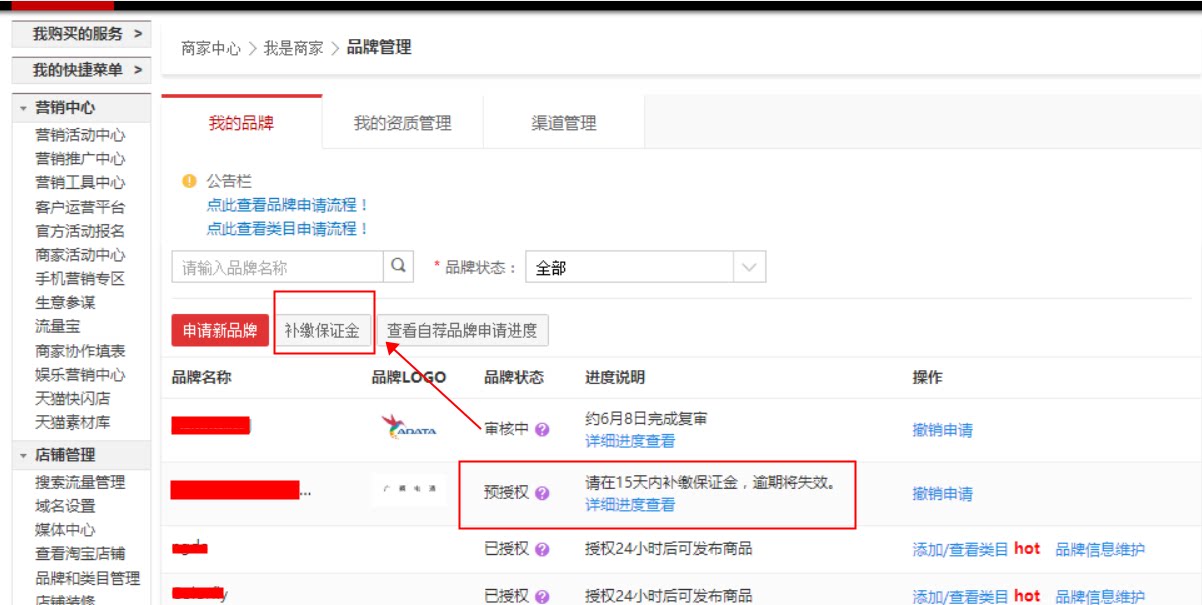Click help icon next to 审核中 status
Screen dimensions: 1202x605
pos(542,429)
